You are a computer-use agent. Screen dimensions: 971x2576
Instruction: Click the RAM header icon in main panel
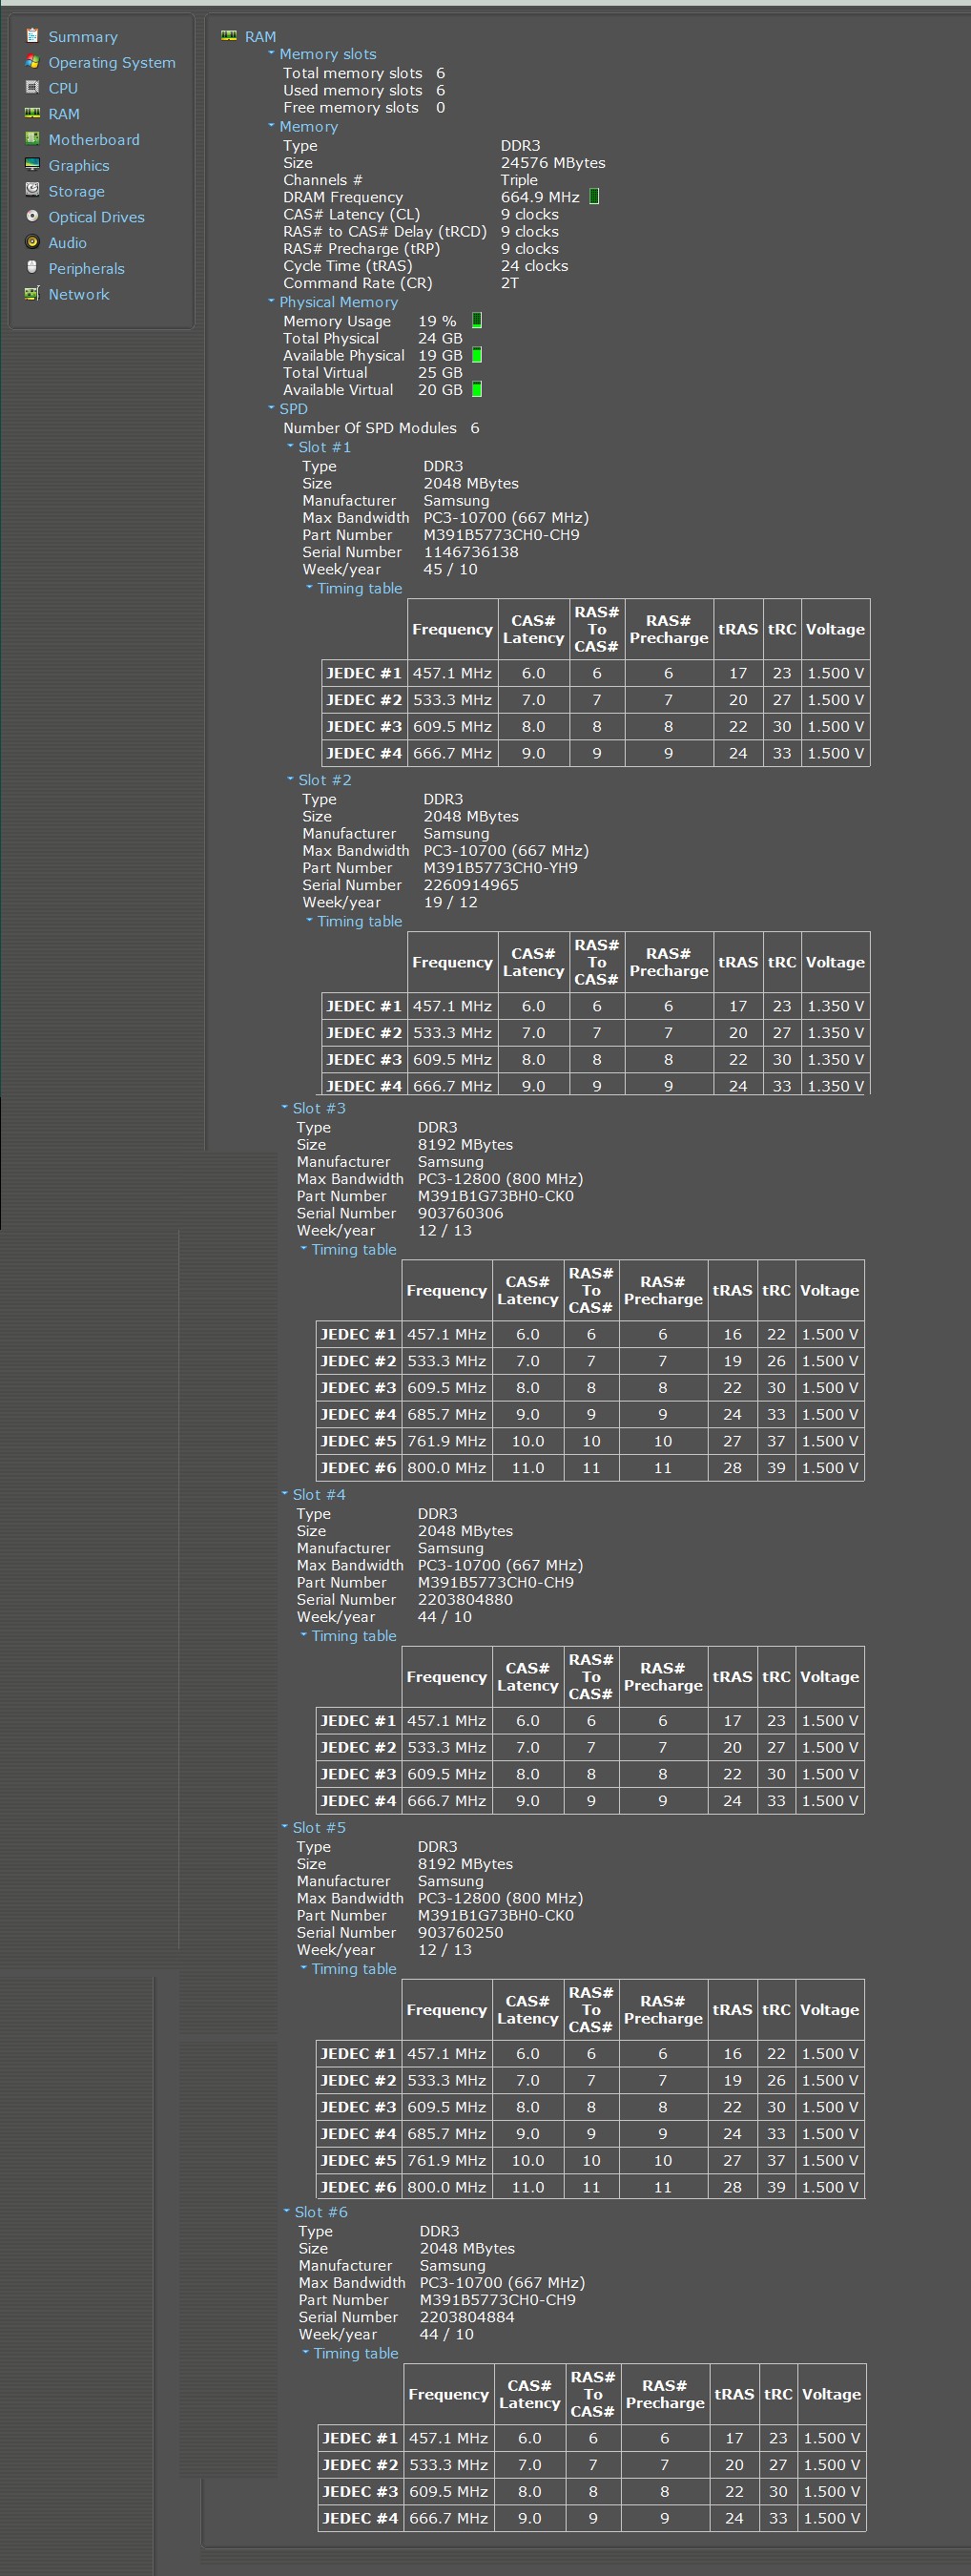pos(229,36)
